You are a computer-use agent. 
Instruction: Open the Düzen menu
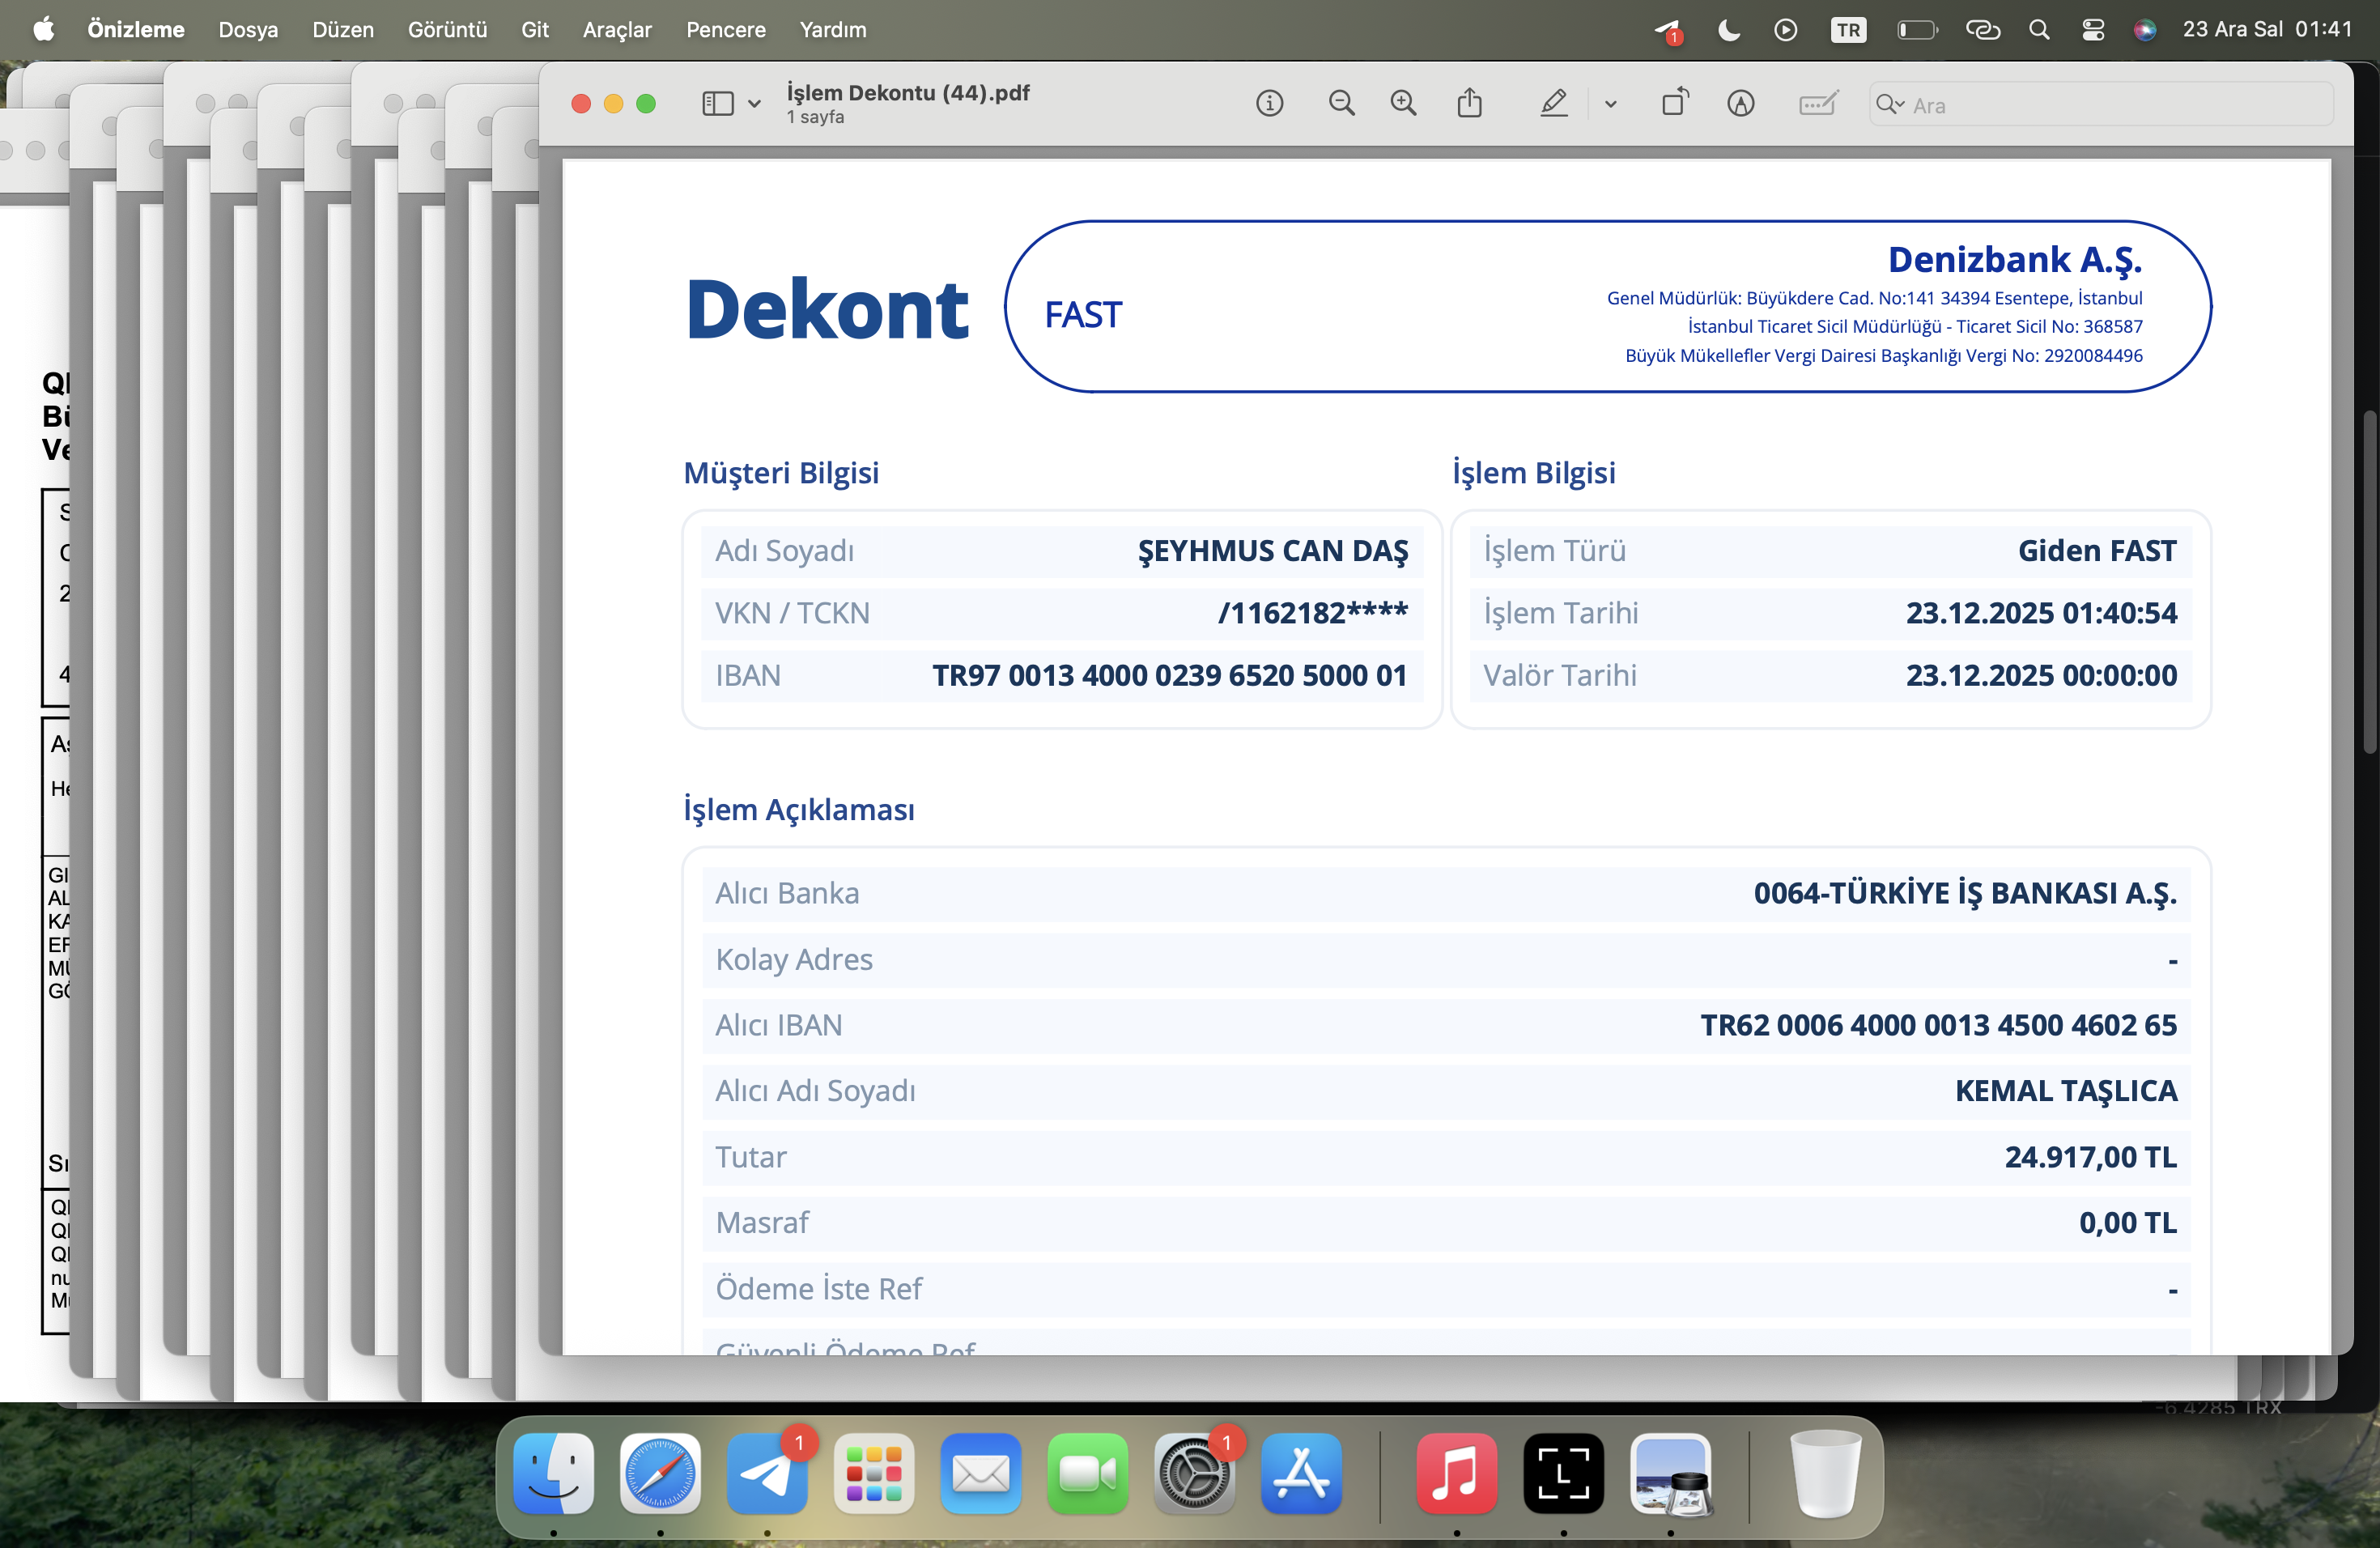(343, 30)
